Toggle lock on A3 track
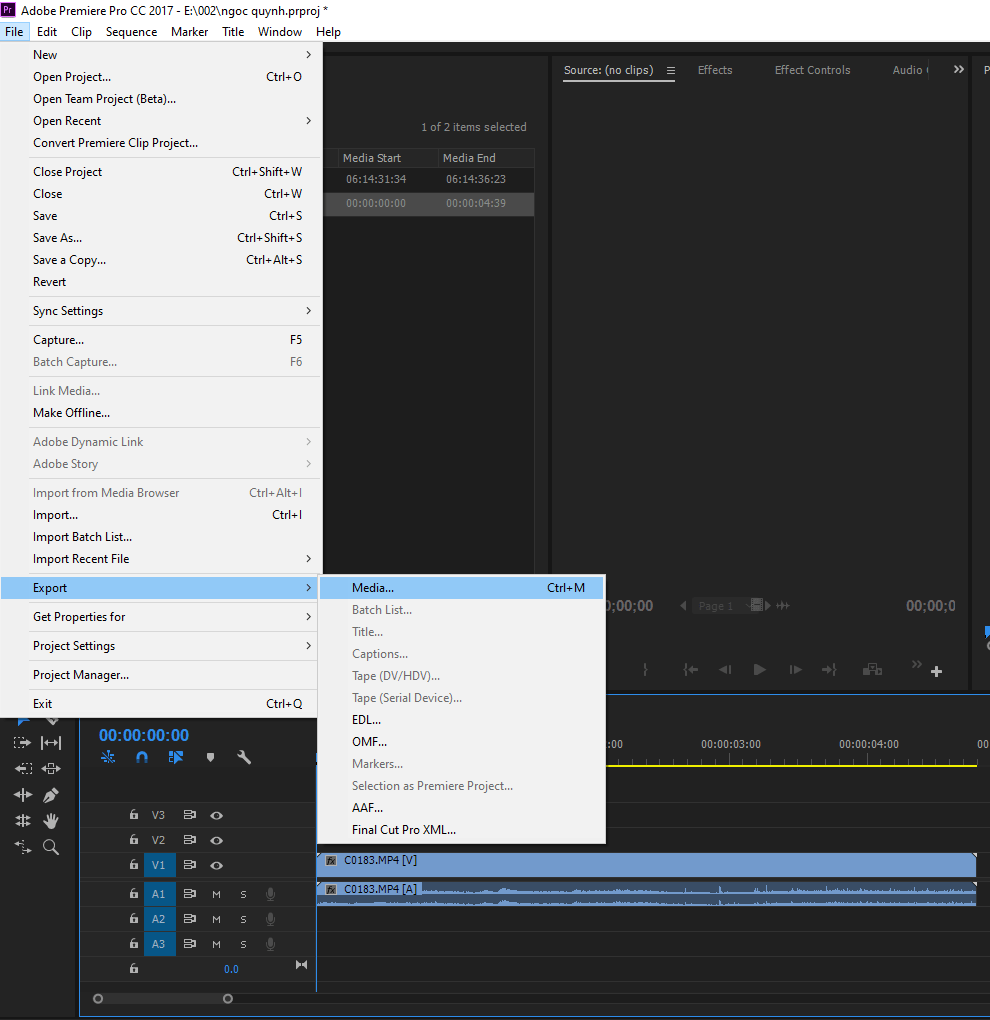Viewport: 990px width, 1020px height. (x=133, y=943)
